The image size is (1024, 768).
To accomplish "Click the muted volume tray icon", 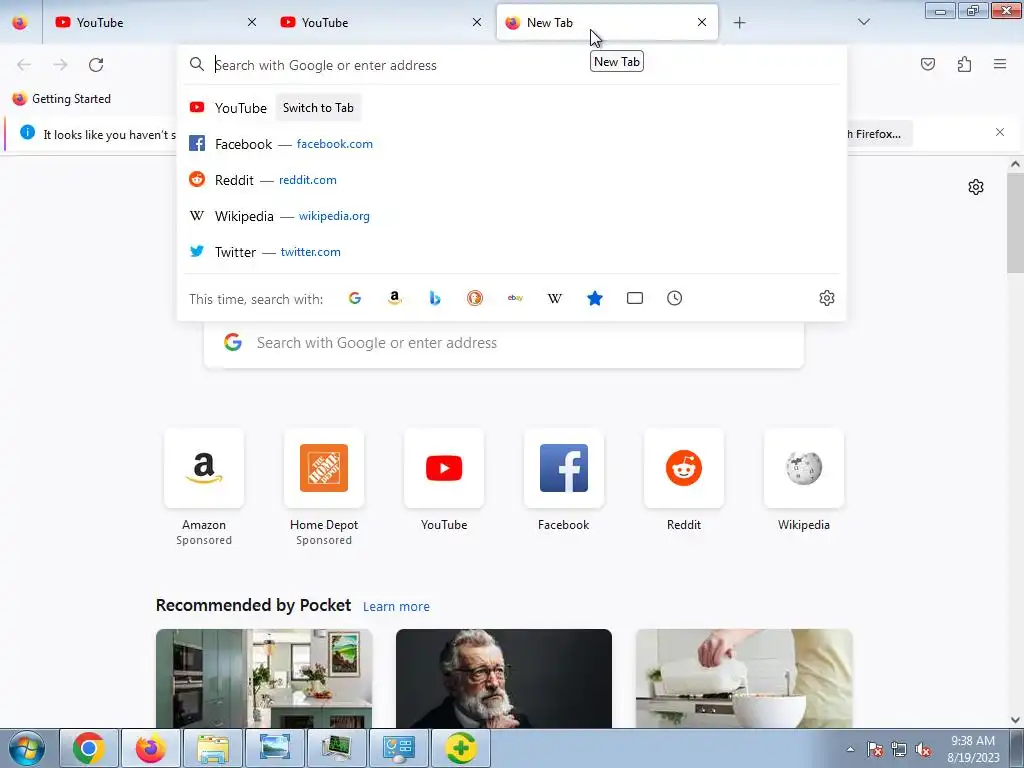I will 923,749.
